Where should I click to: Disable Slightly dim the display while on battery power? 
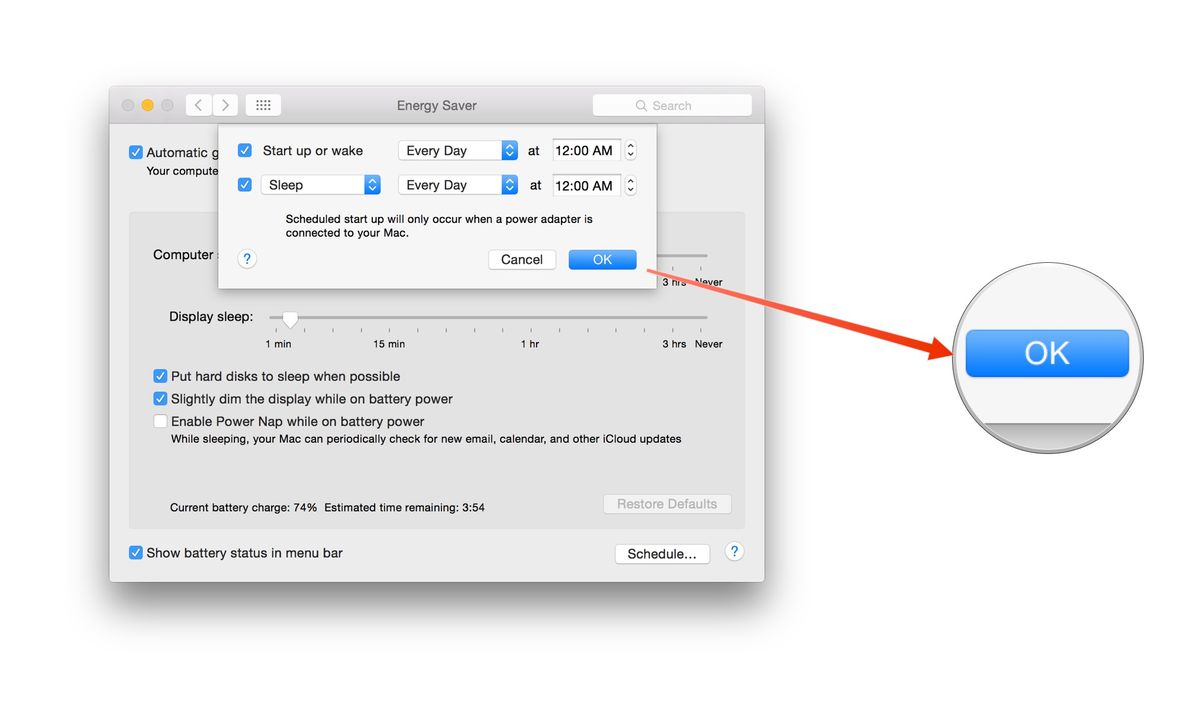[160, 398]
